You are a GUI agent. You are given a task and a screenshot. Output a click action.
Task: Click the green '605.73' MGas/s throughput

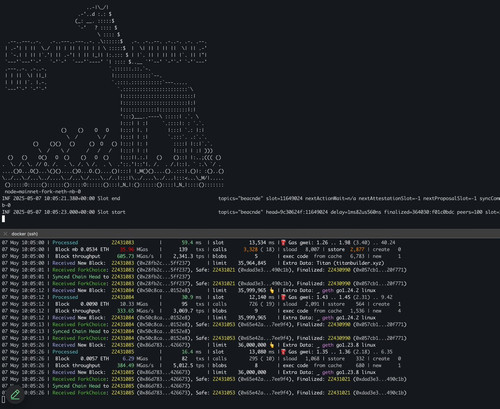coord(126,256)
